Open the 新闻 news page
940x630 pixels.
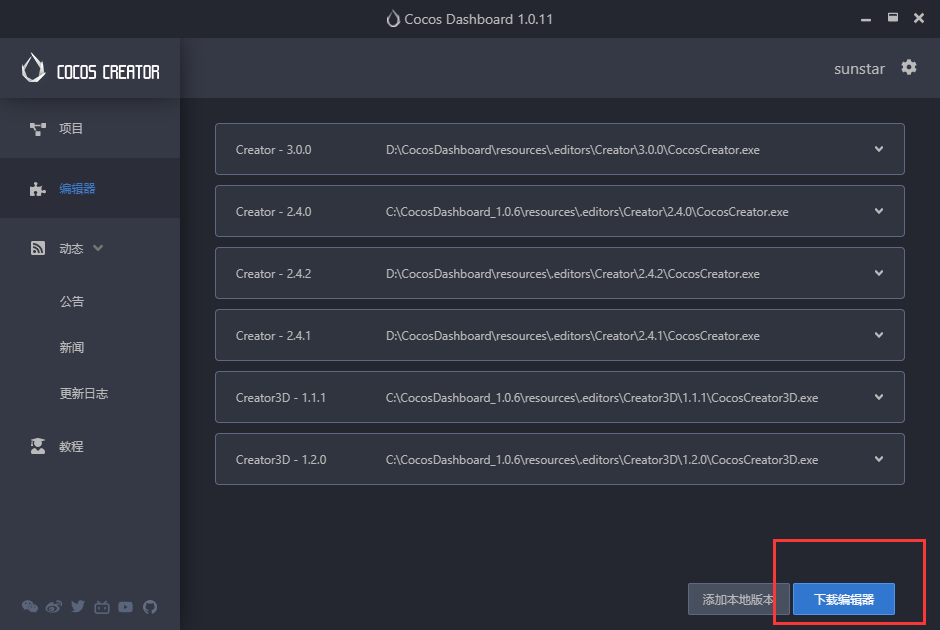[x=71, y=348]
